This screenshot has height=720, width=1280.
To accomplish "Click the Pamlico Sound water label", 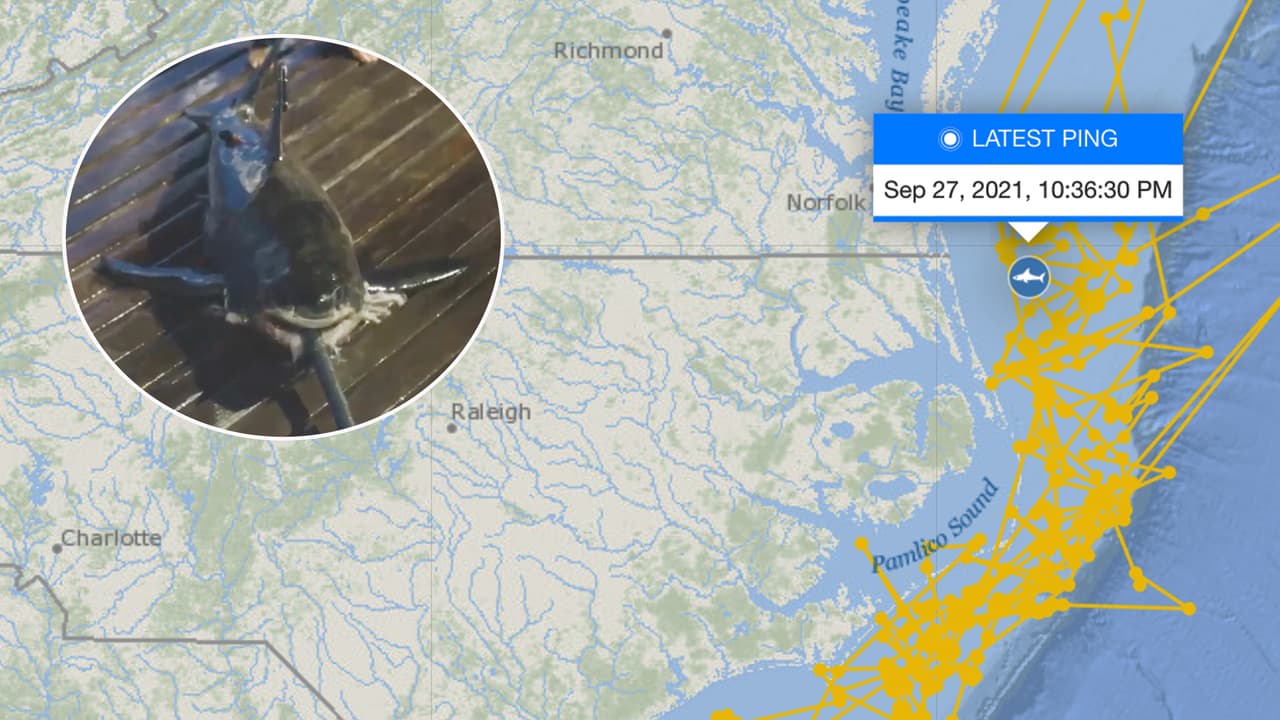I will click(x=934, y=527).
